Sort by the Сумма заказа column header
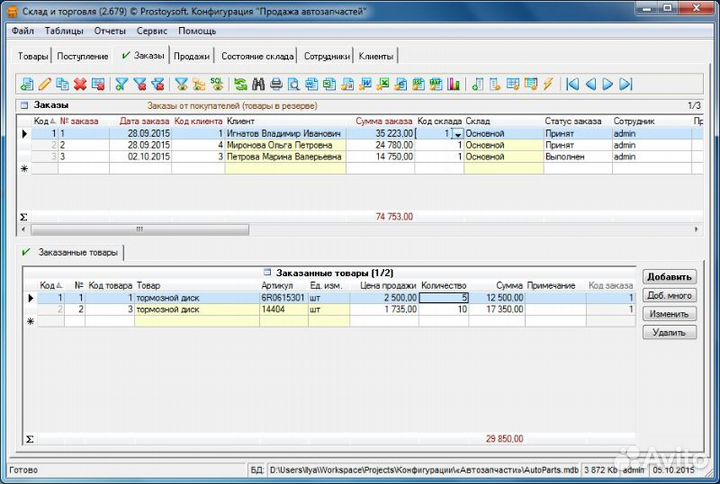 pyautogui.click(x=378, y=121)
